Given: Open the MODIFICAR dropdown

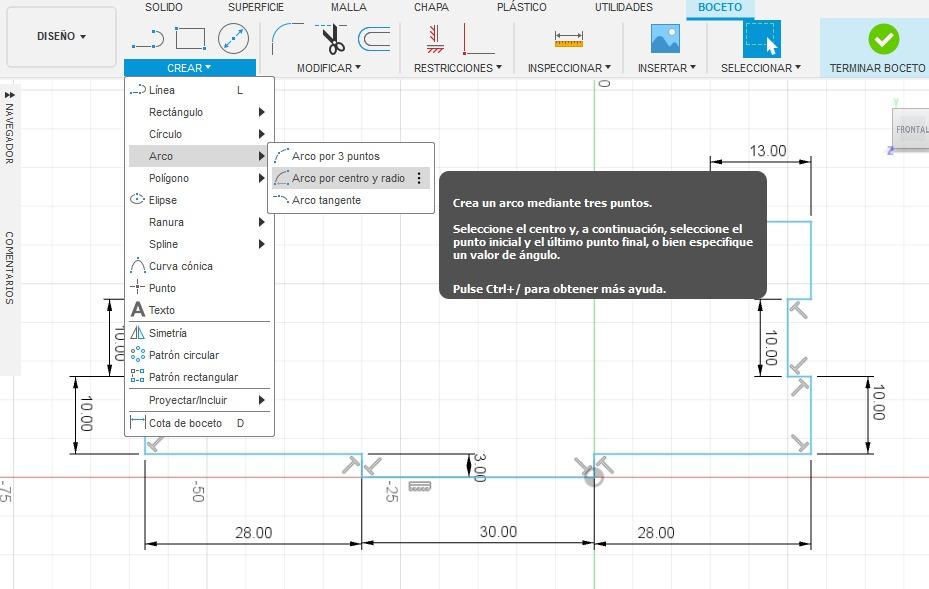Looking at the screenshot, I should pos(329,68).
